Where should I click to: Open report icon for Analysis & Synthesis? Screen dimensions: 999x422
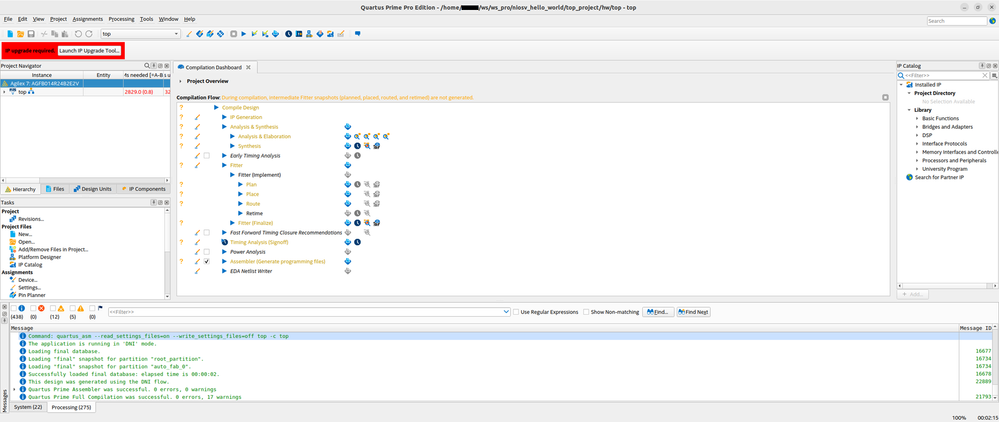[347, 127]
